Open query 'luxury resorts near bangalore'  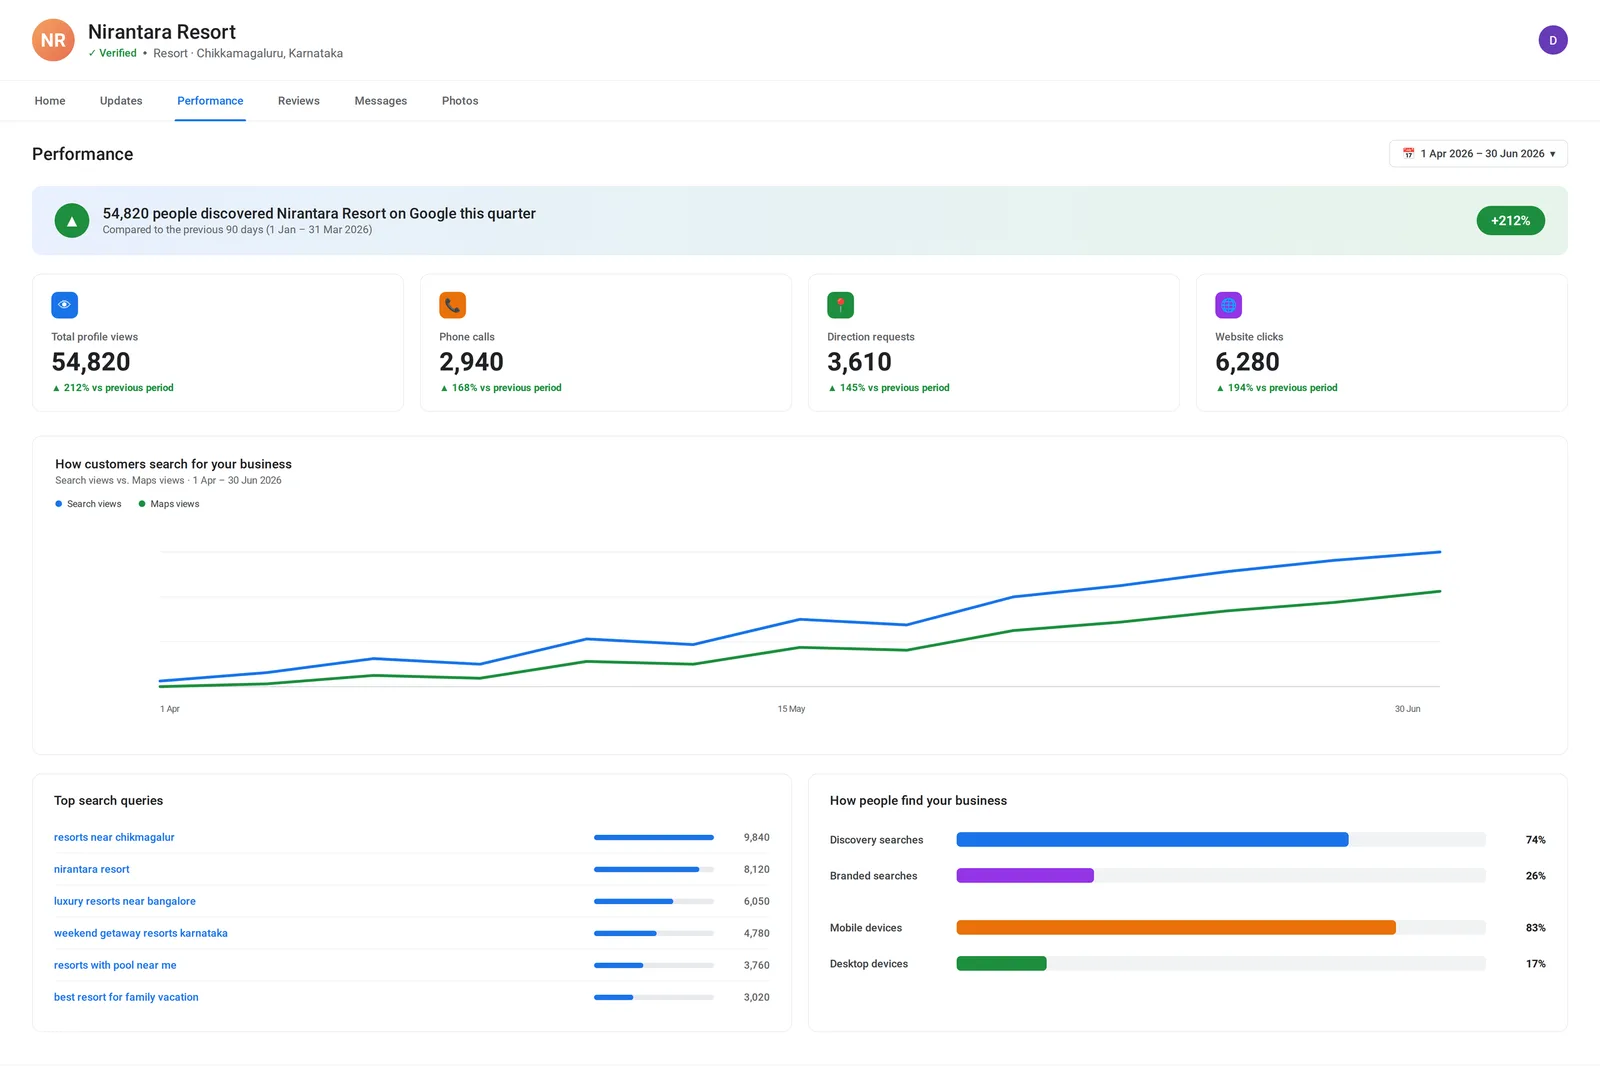125,901
